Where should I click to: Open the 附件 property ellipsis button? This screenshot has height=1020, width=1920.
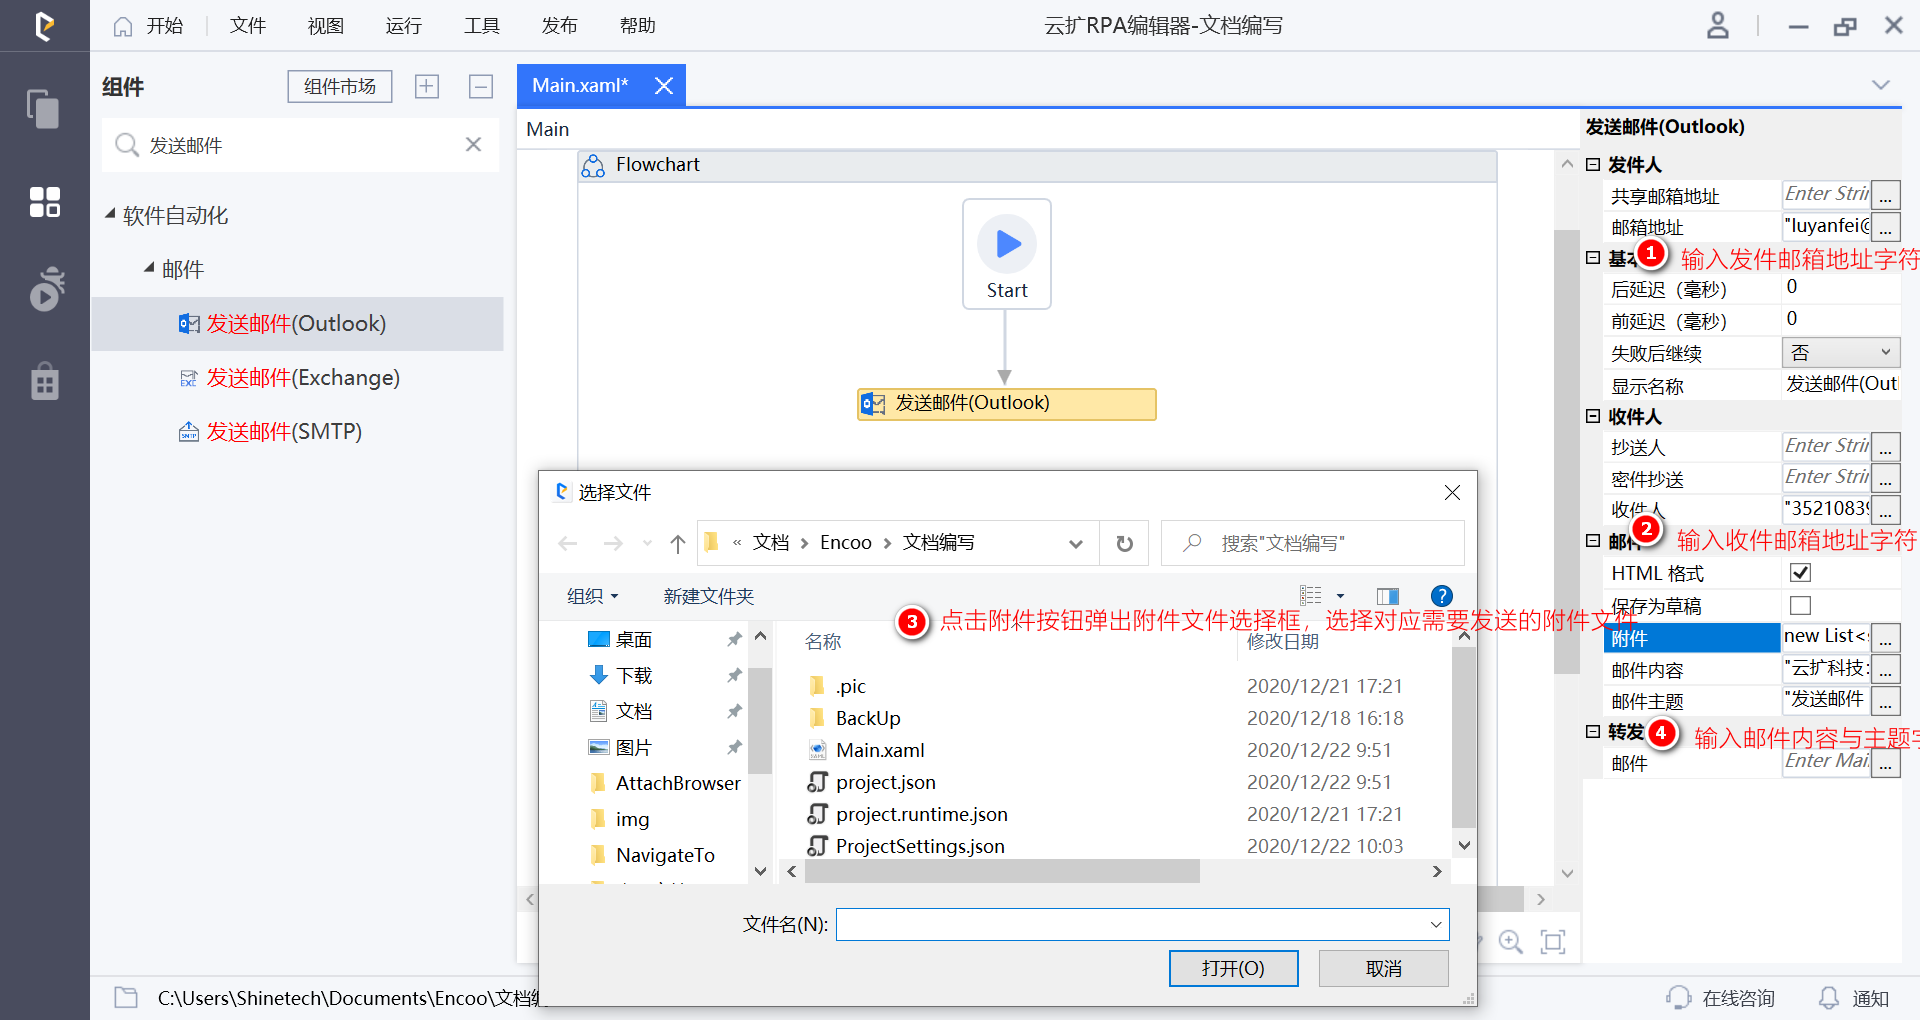point(1885,638)
